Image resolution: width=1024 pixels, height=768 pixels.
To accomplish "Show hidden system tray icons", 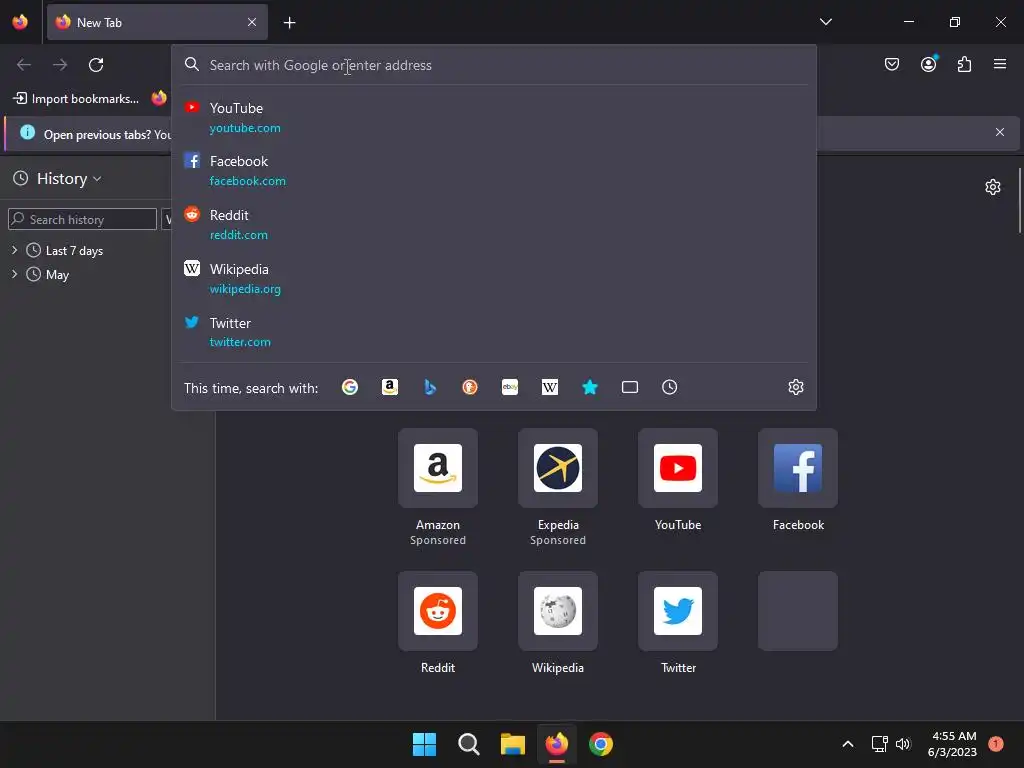I will click(x=848, y=744).
